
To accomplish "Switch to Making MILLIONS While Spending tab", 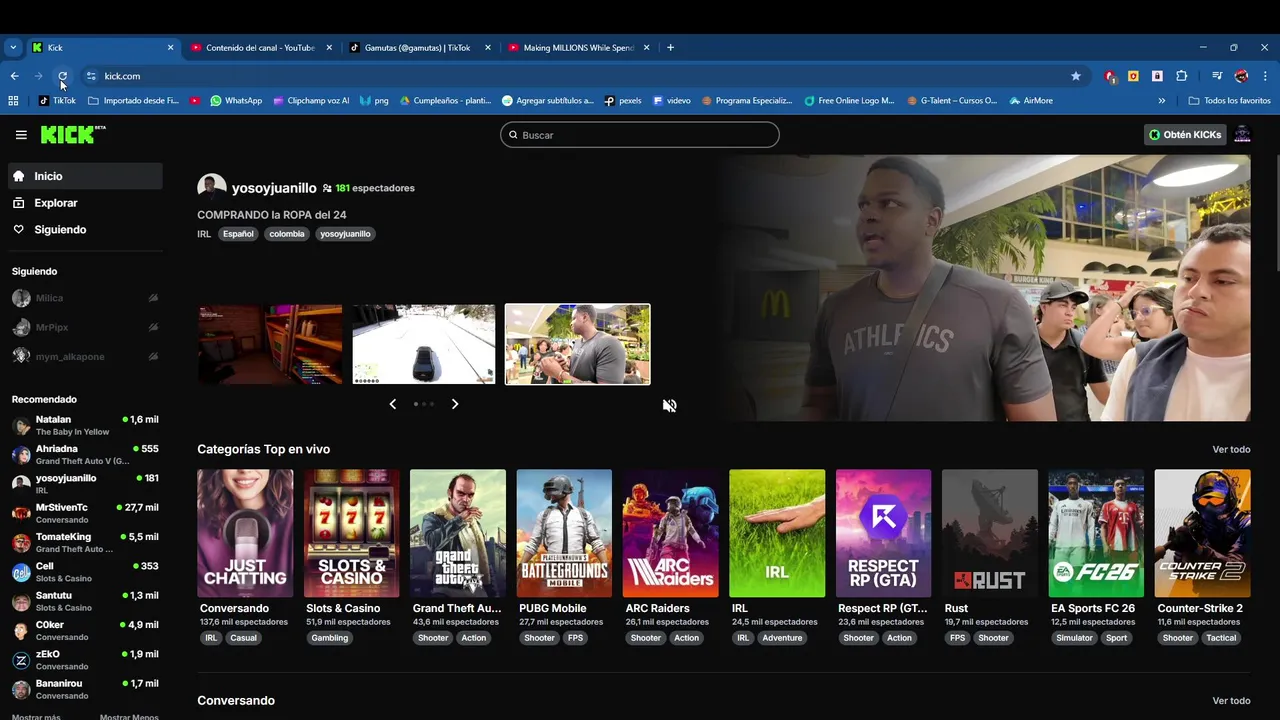I will point(578,47).
